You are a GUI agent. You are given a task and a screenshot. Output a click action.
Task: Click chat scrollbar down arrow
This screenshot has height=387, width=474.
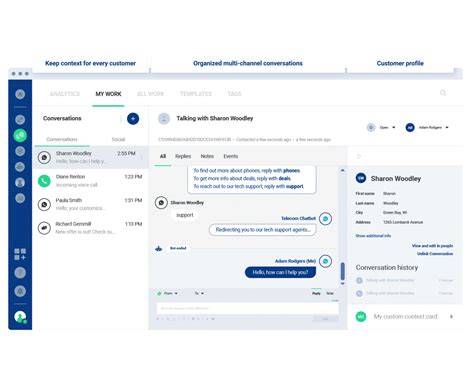[342, 283]
